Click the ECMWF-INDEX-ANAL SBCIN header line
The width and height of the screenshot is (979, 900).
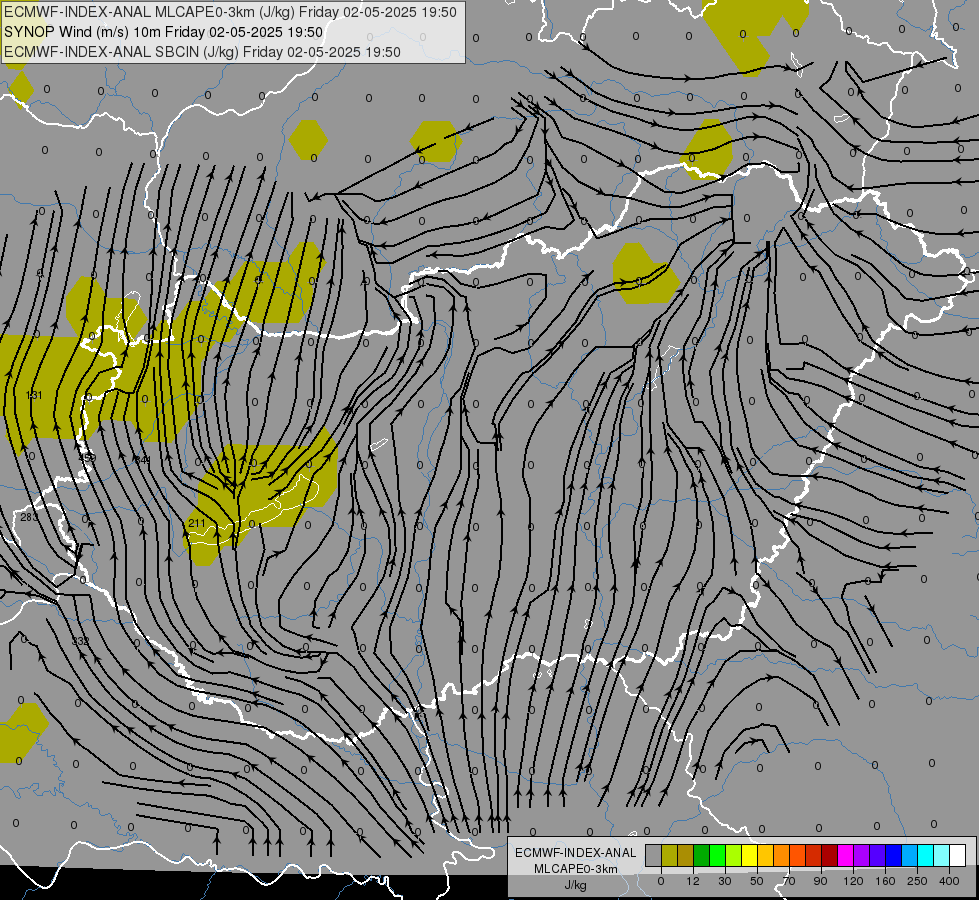click(202, 52)
